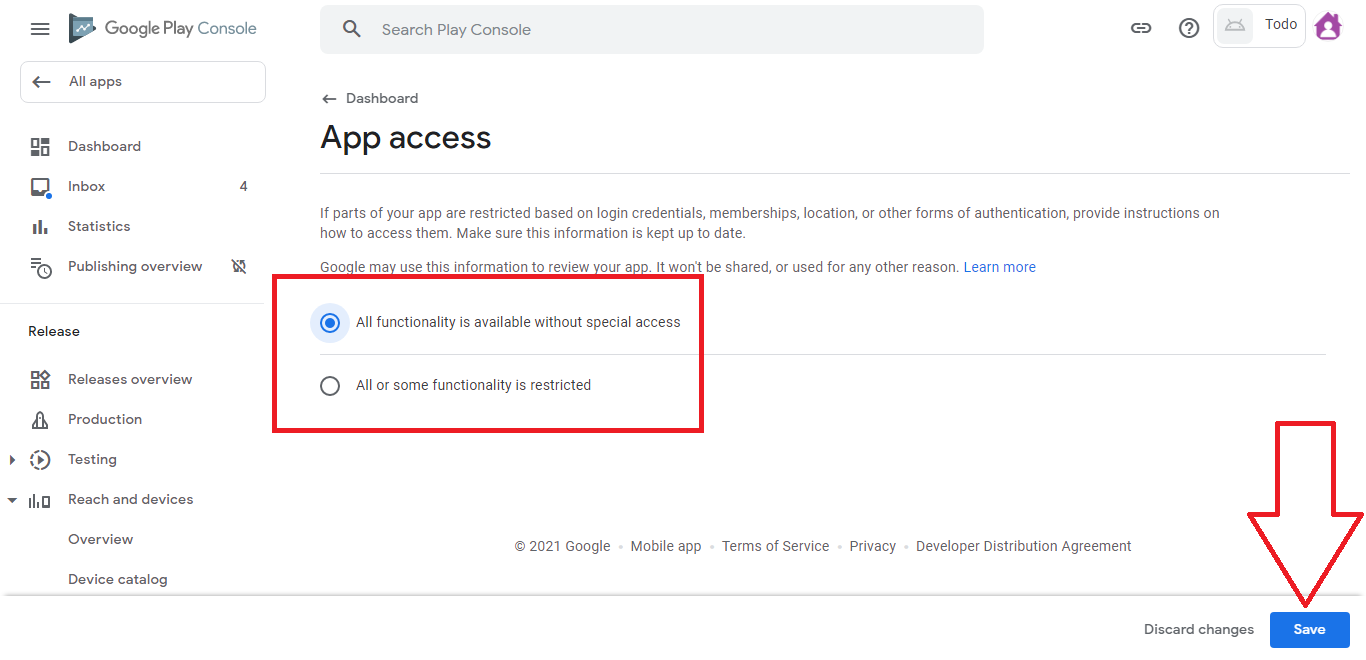
Task: Select "All functionality is available without special access"
Action: point(330,323)
